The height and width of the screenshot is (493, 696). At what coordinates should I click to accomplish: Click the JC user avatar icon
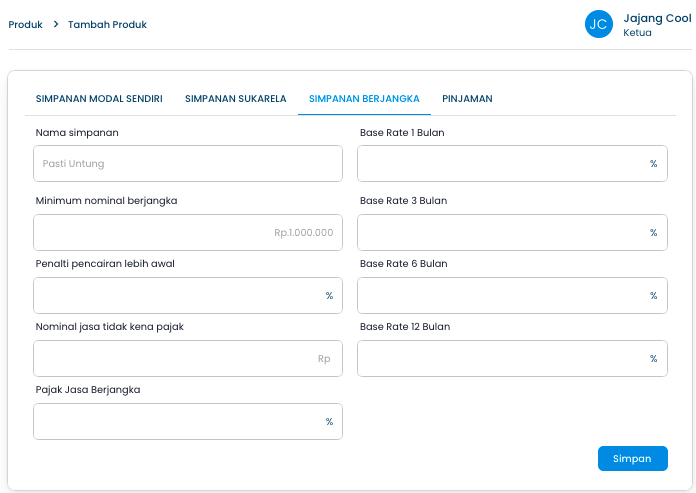coord(599,24)
